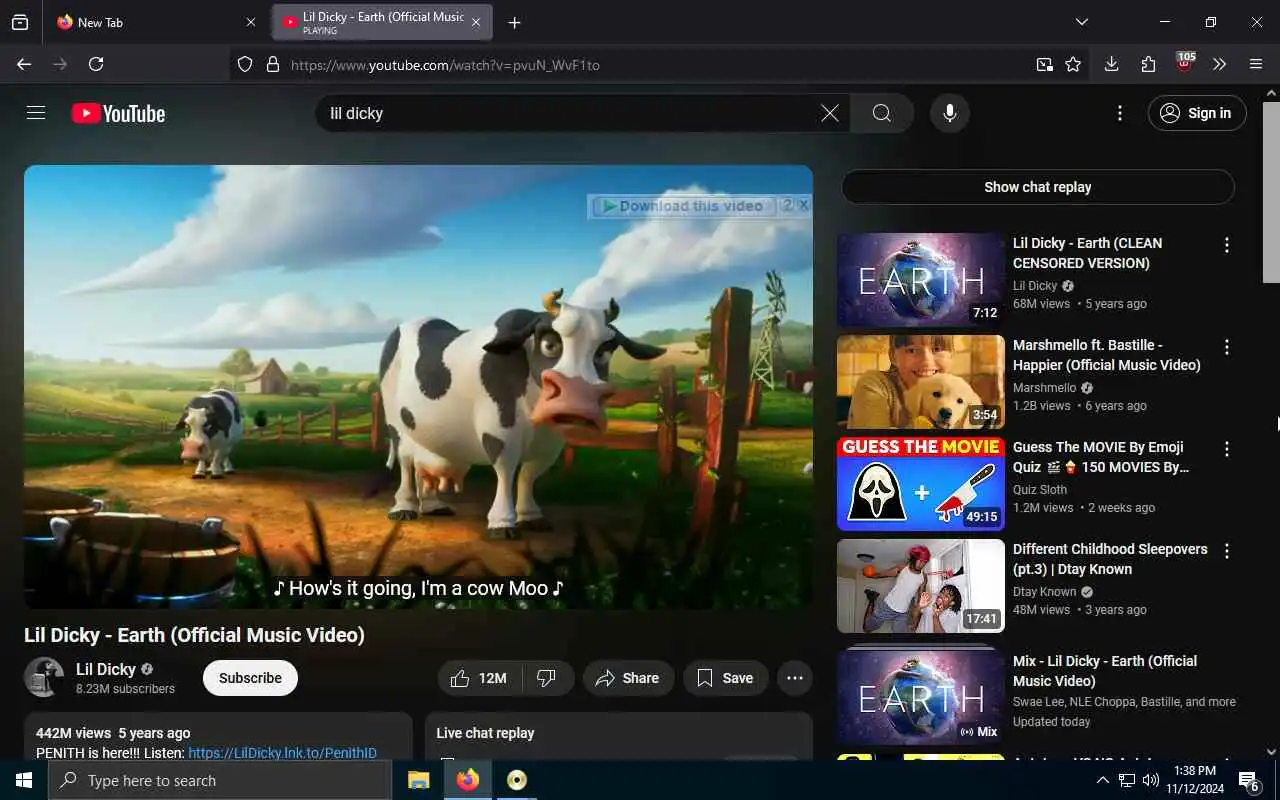Close the download overlay with X

(x=803, y=205)
